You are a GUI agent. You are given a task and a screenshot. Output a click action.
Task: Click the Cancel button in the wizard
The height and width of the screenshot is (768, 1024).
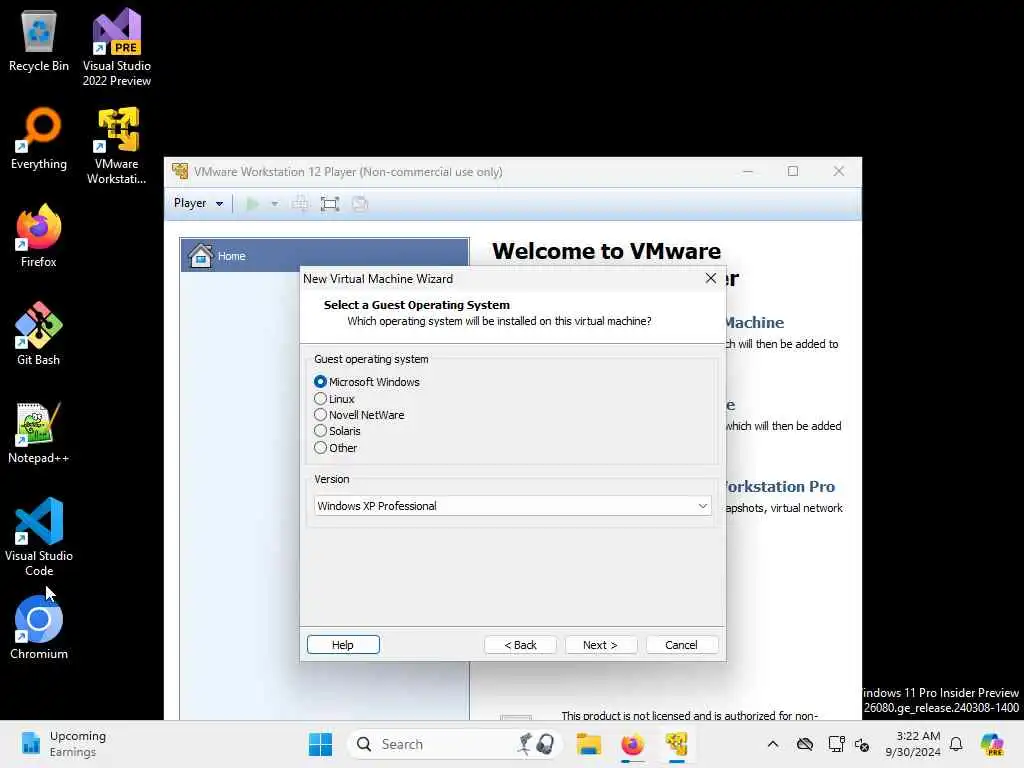click(682, 645)
